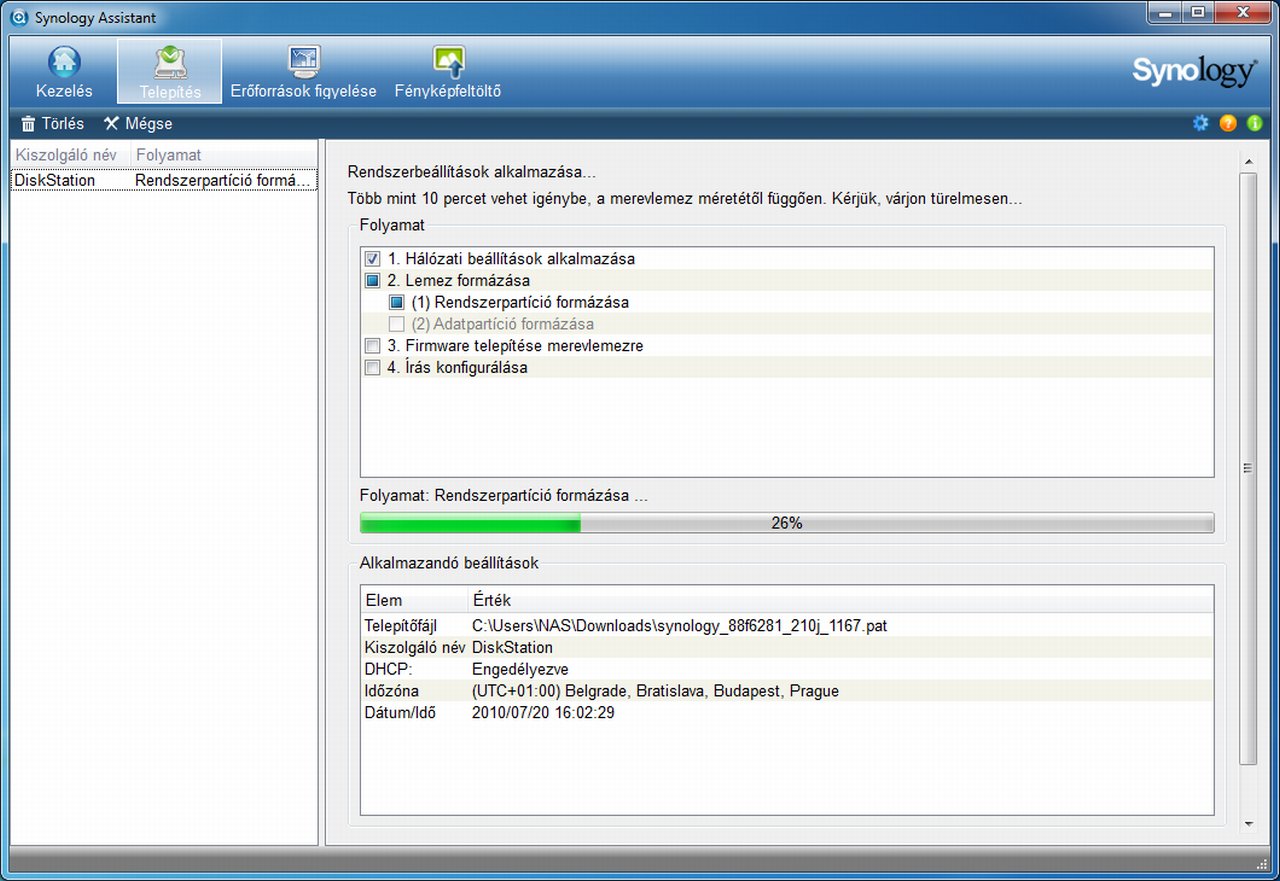Click the green info icon
This screenshot has width=1280, height=881.
pyautogui.click(x=1254, y=123)
